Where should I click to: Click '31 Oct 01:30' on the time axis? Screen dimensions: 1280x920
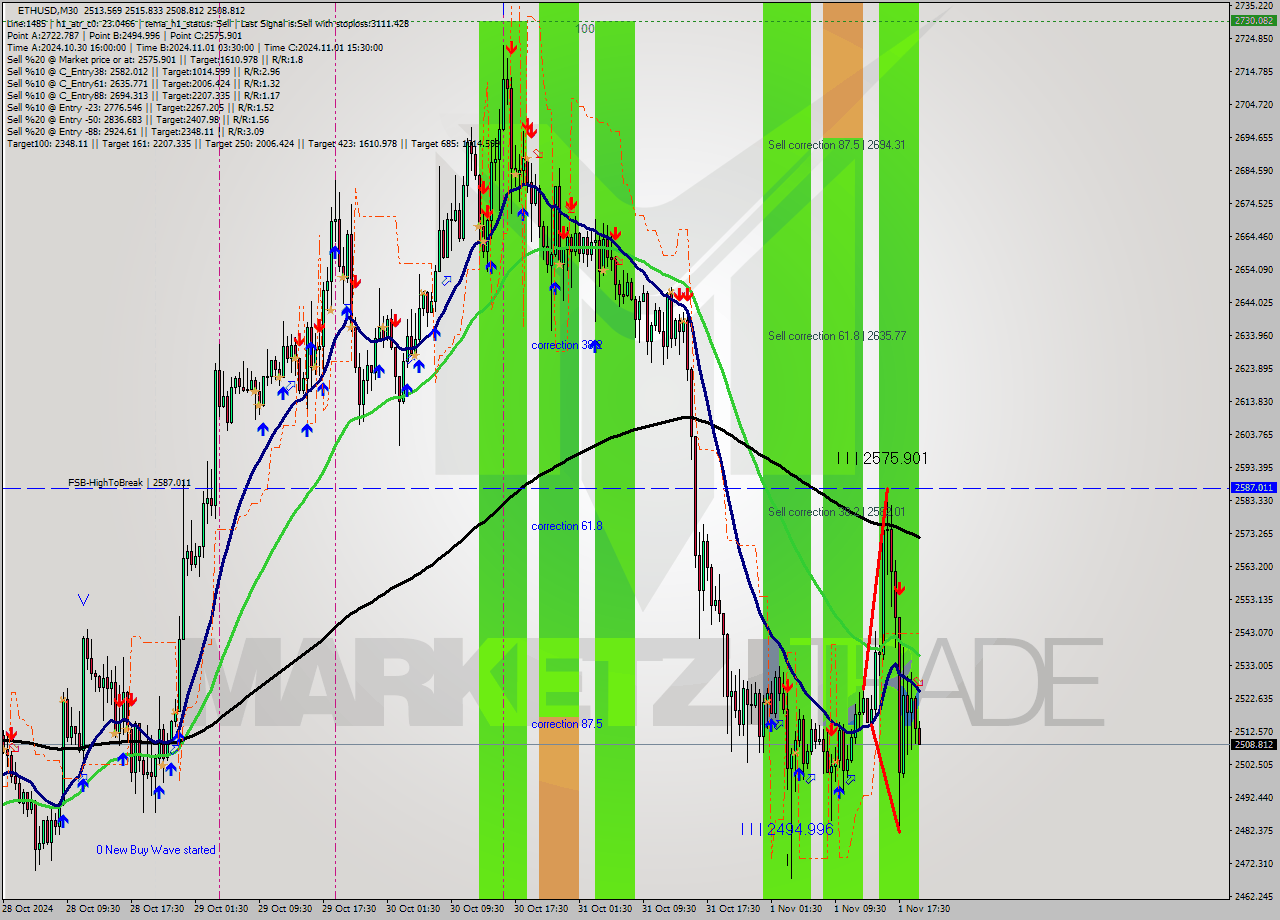(x=604, y=909)
